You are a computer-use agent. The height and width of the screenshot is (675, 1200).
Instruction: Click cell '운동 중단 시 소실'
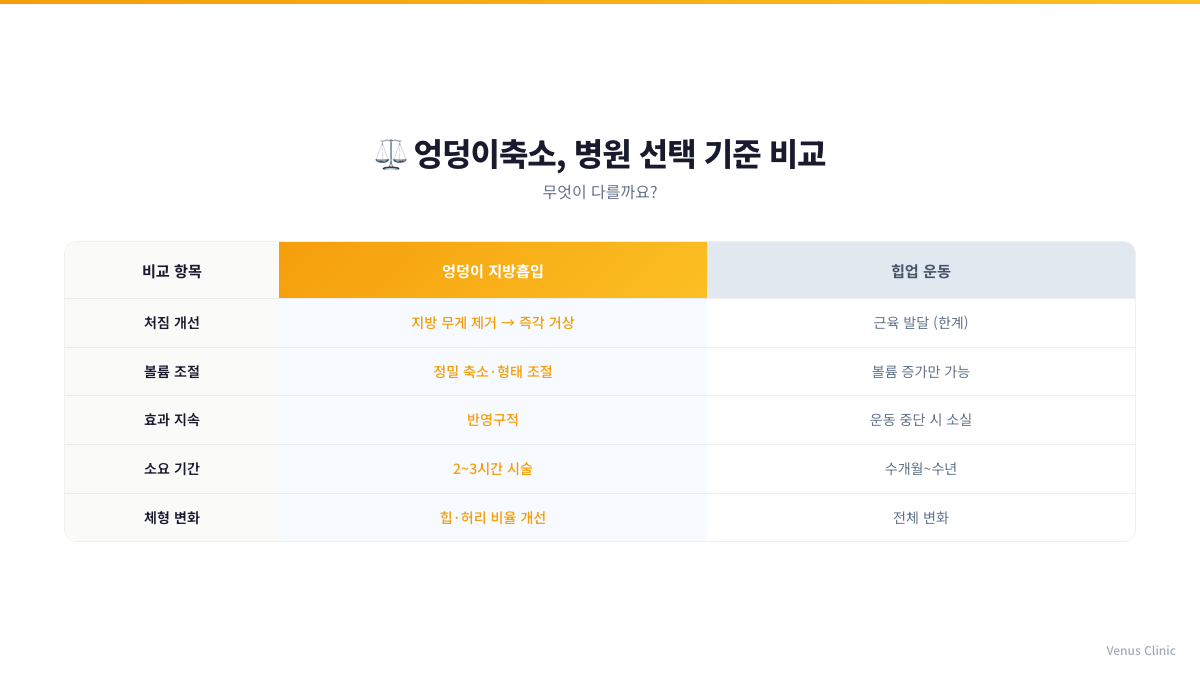[921, 420]
